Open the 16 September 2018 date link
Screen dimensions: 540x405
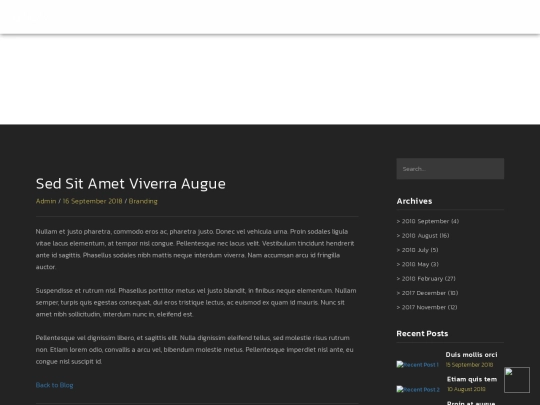click(92, 201)
